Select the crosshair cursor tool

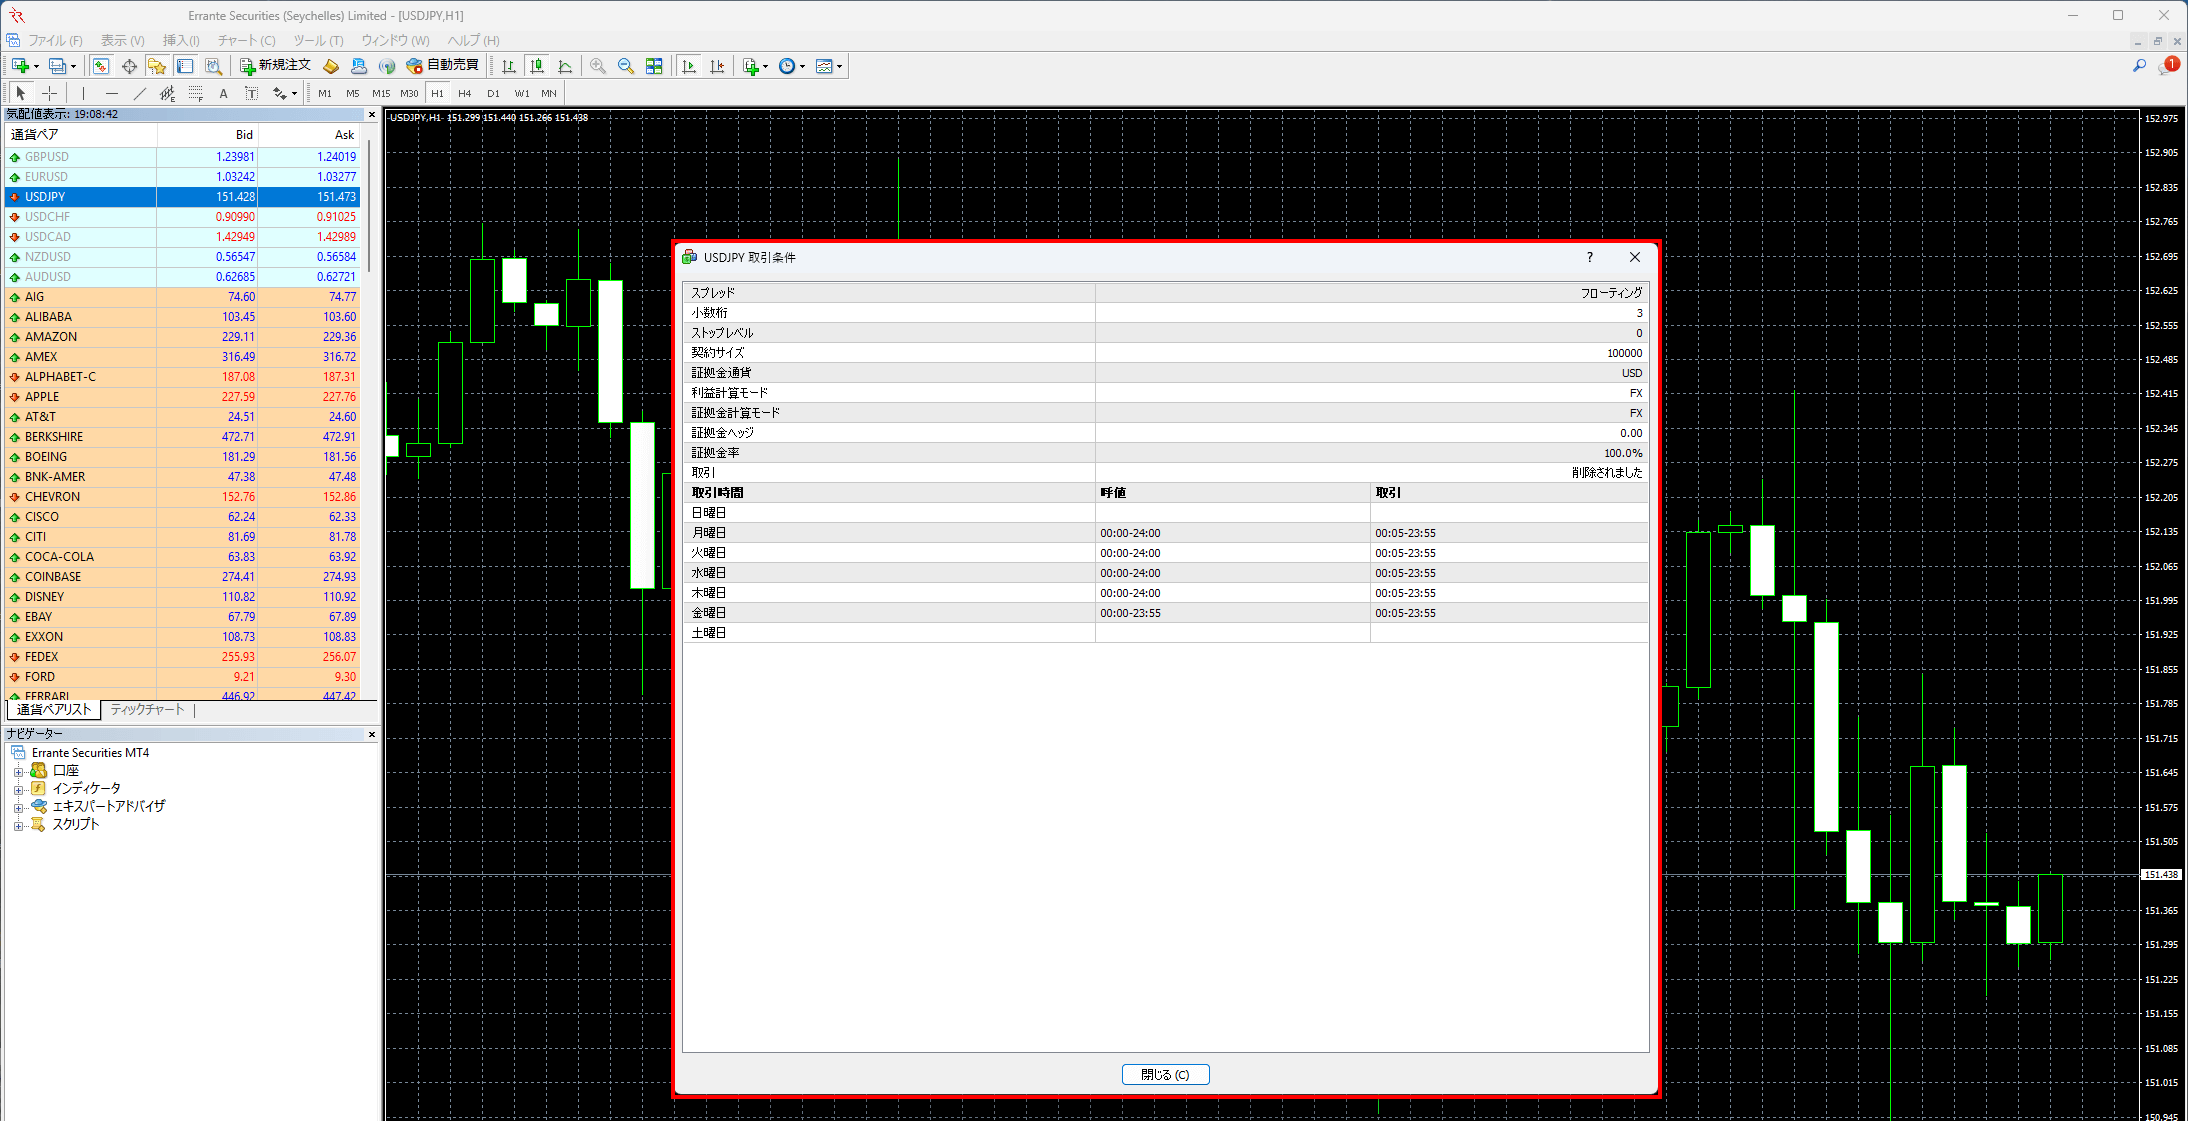click(x=49, y=93)
